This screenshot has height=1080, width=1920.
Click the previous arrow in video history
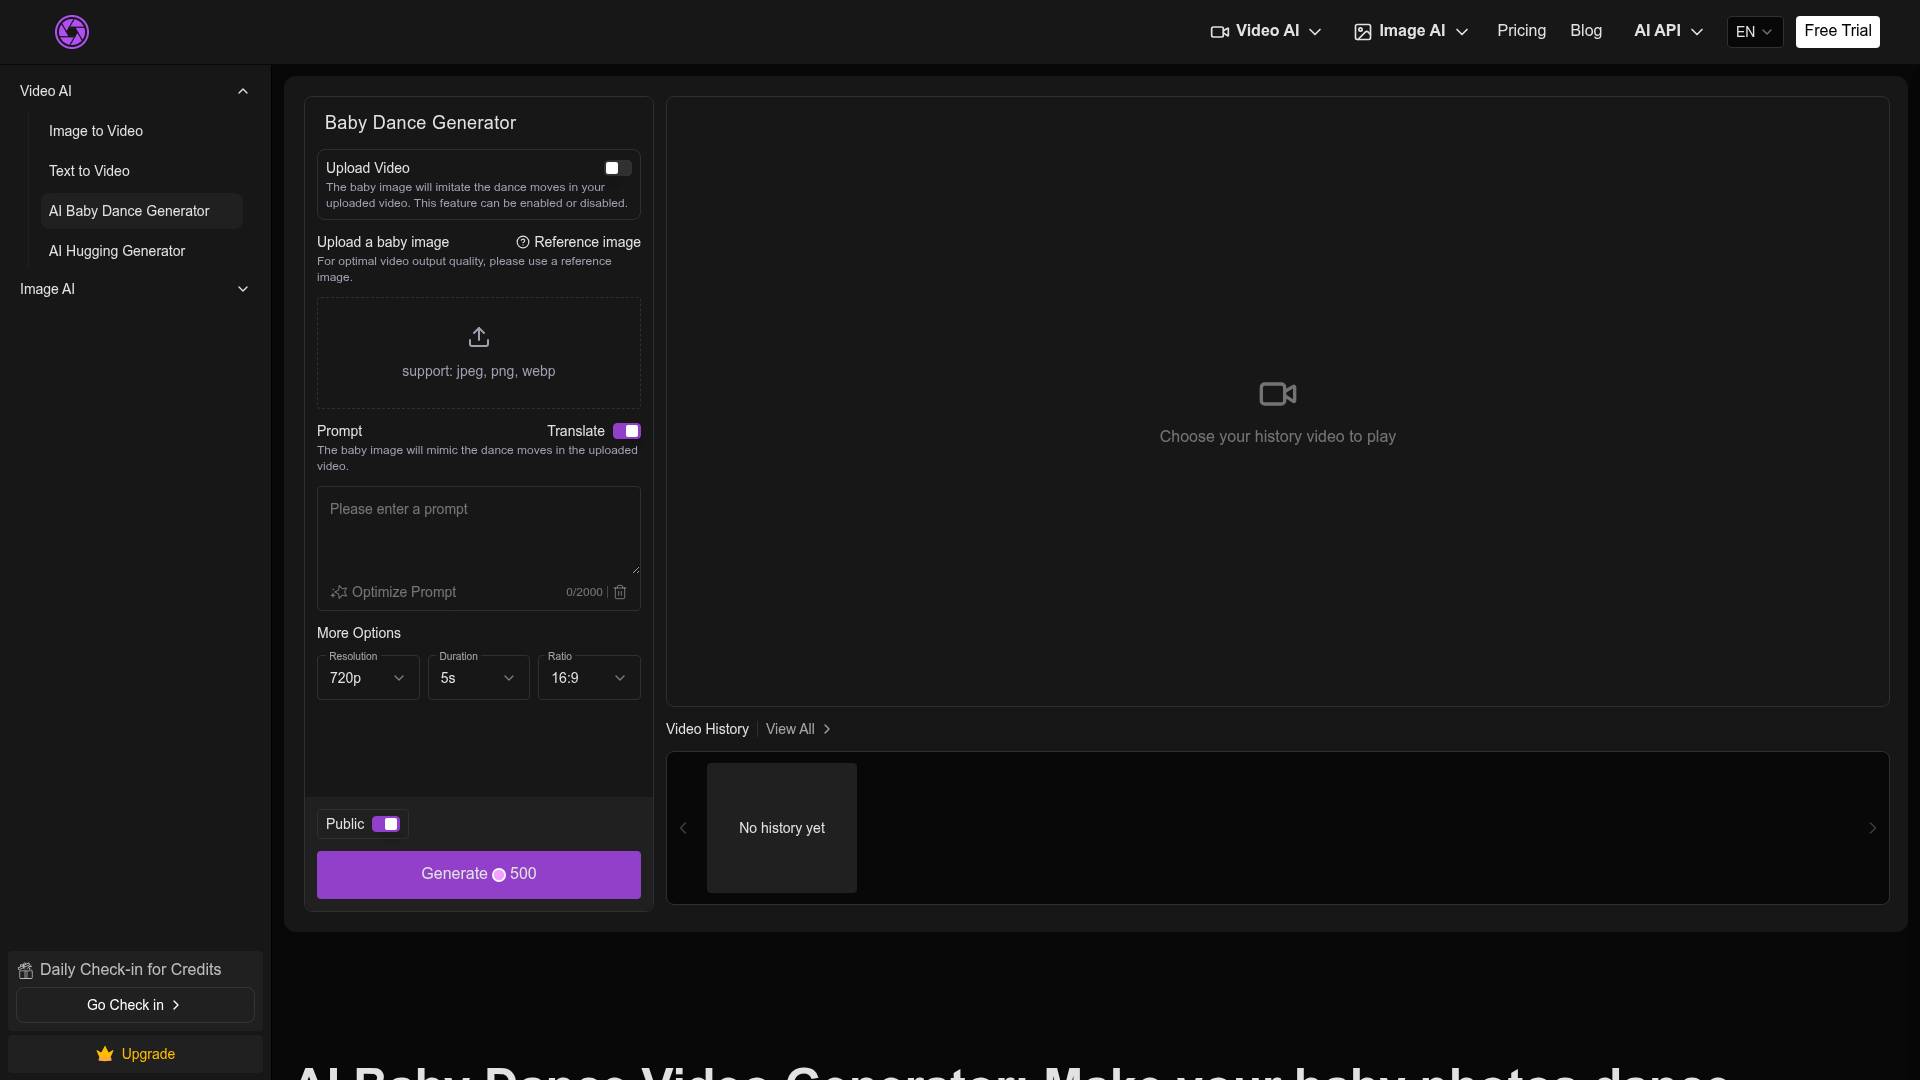coord(683,828)
